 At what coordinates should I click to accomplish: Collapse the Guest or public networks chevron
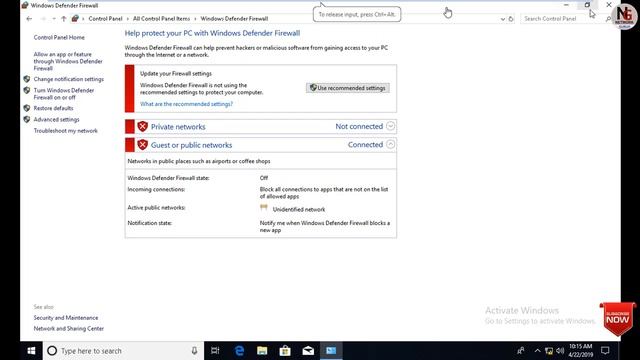click(390, 144)
